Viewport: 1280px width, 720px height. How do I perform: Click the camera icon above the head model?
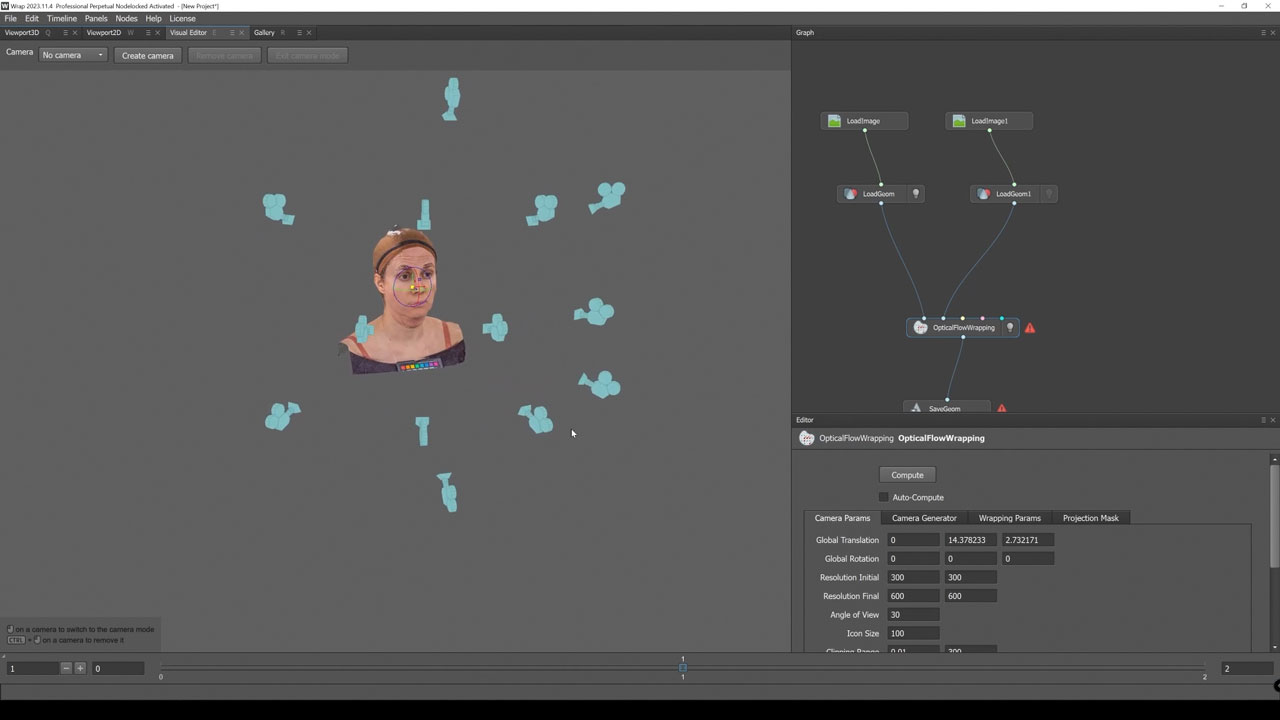425,214
